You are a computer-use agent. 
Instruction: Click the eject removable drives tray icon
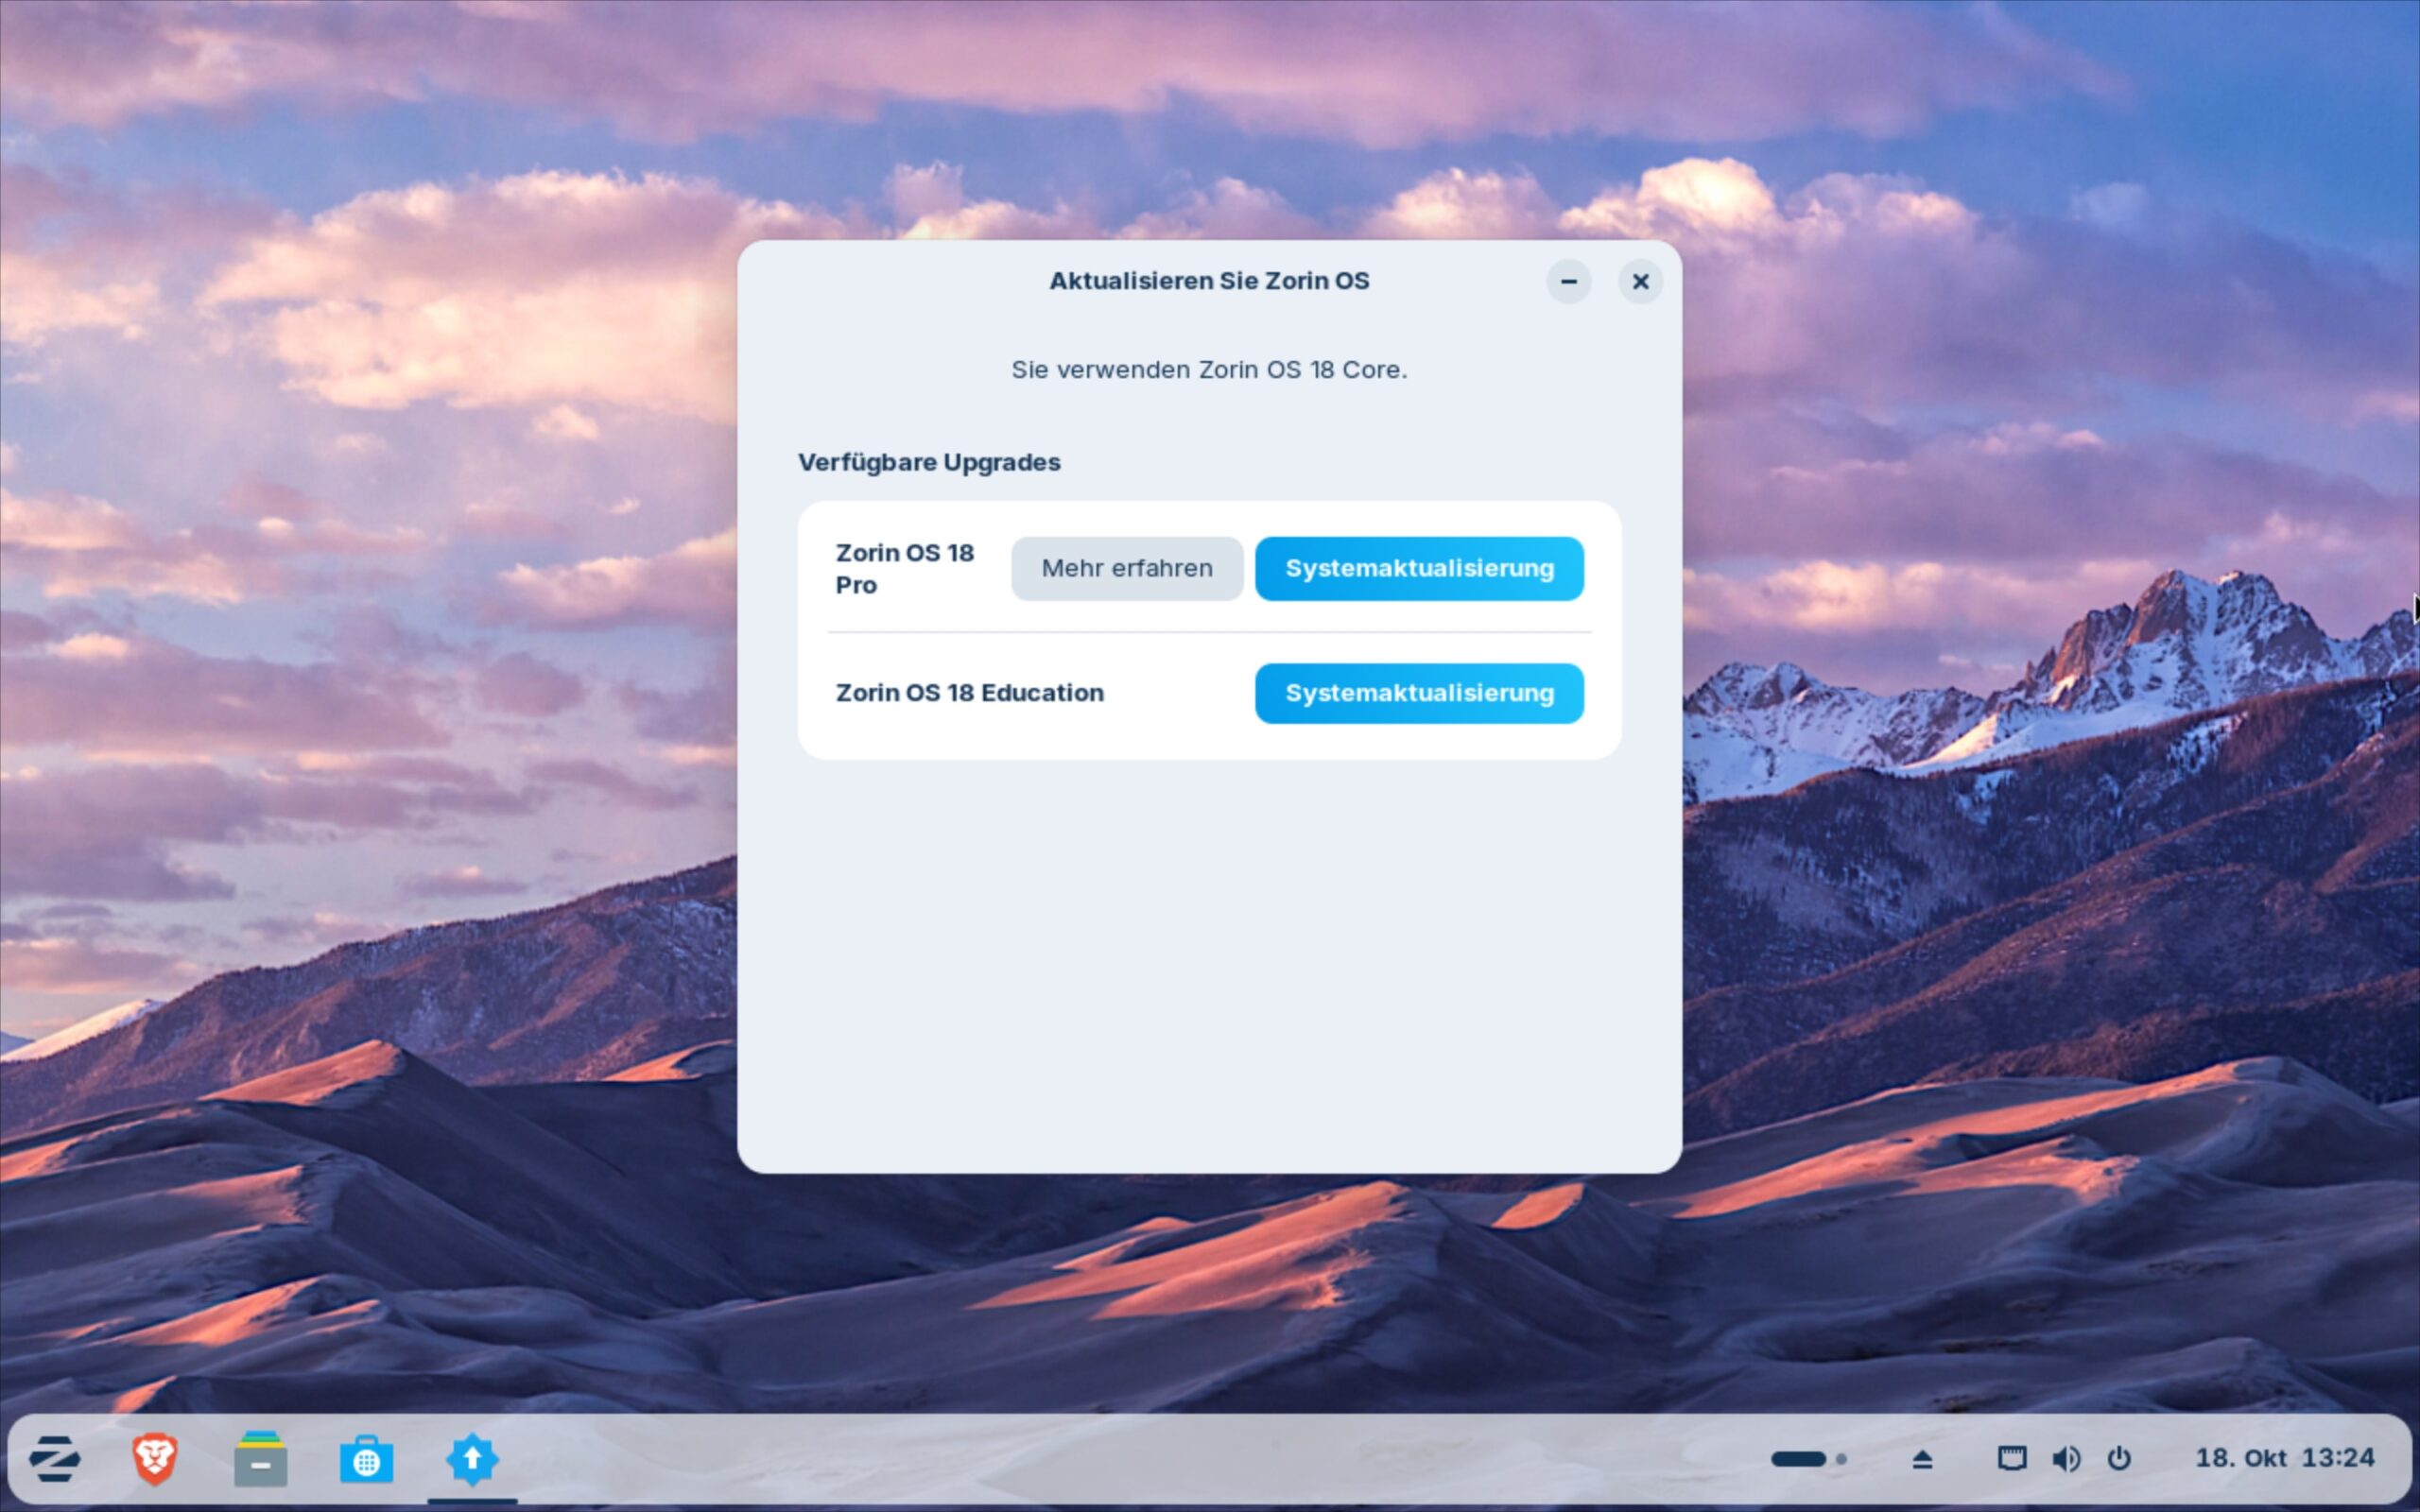1921,1459
